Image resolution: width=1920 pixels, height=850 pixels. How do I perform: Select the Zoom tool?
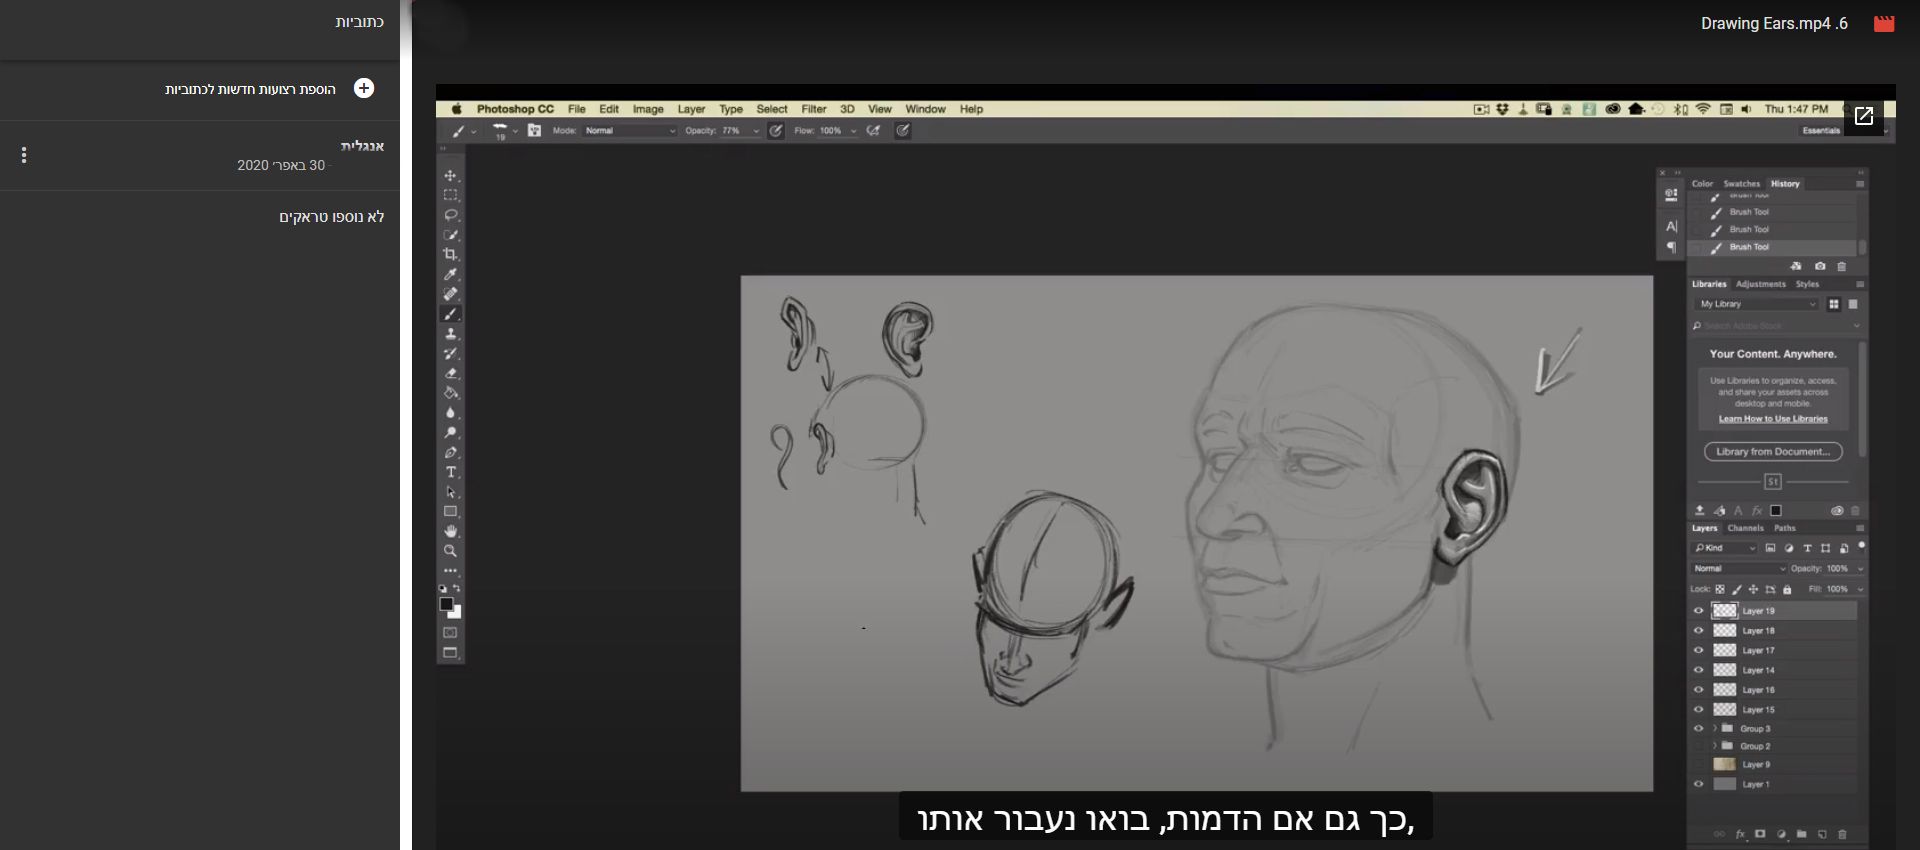pos(450,551)
